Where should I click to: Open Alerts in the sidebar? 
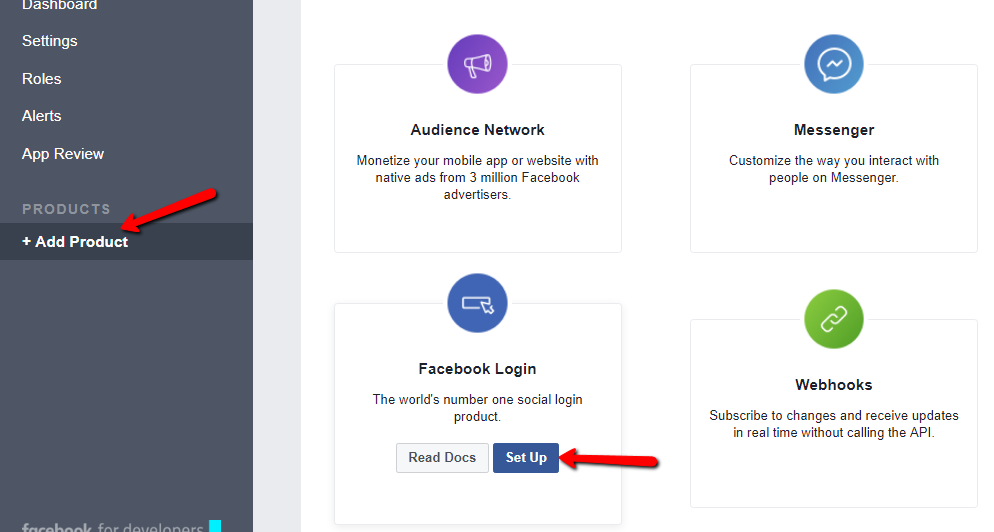(42, 116)
